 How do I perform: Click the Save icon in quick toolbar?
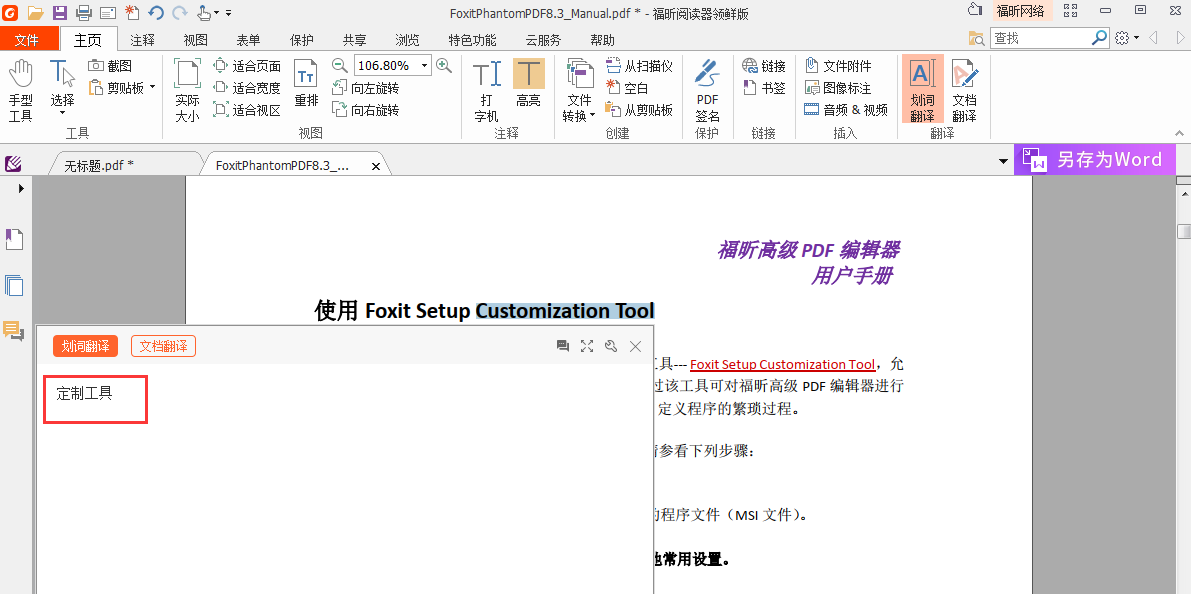pos(59,12)
